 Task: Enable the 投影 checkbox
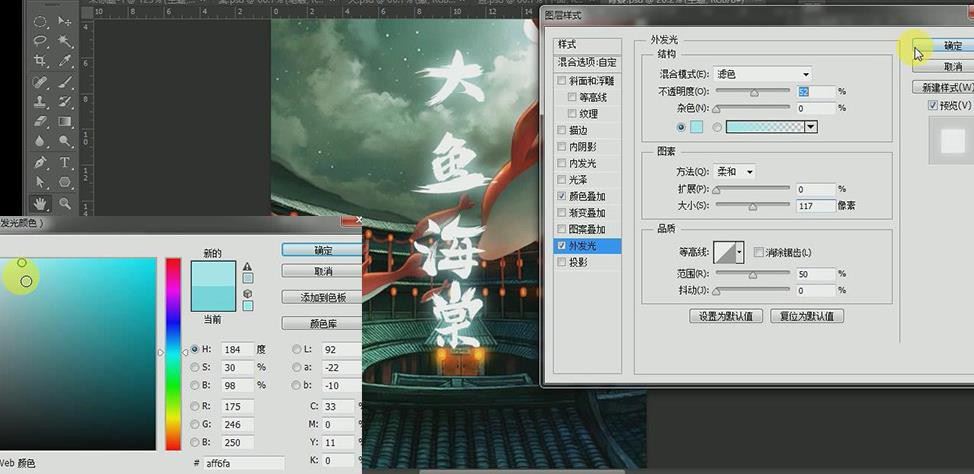(x=562, y=262)
